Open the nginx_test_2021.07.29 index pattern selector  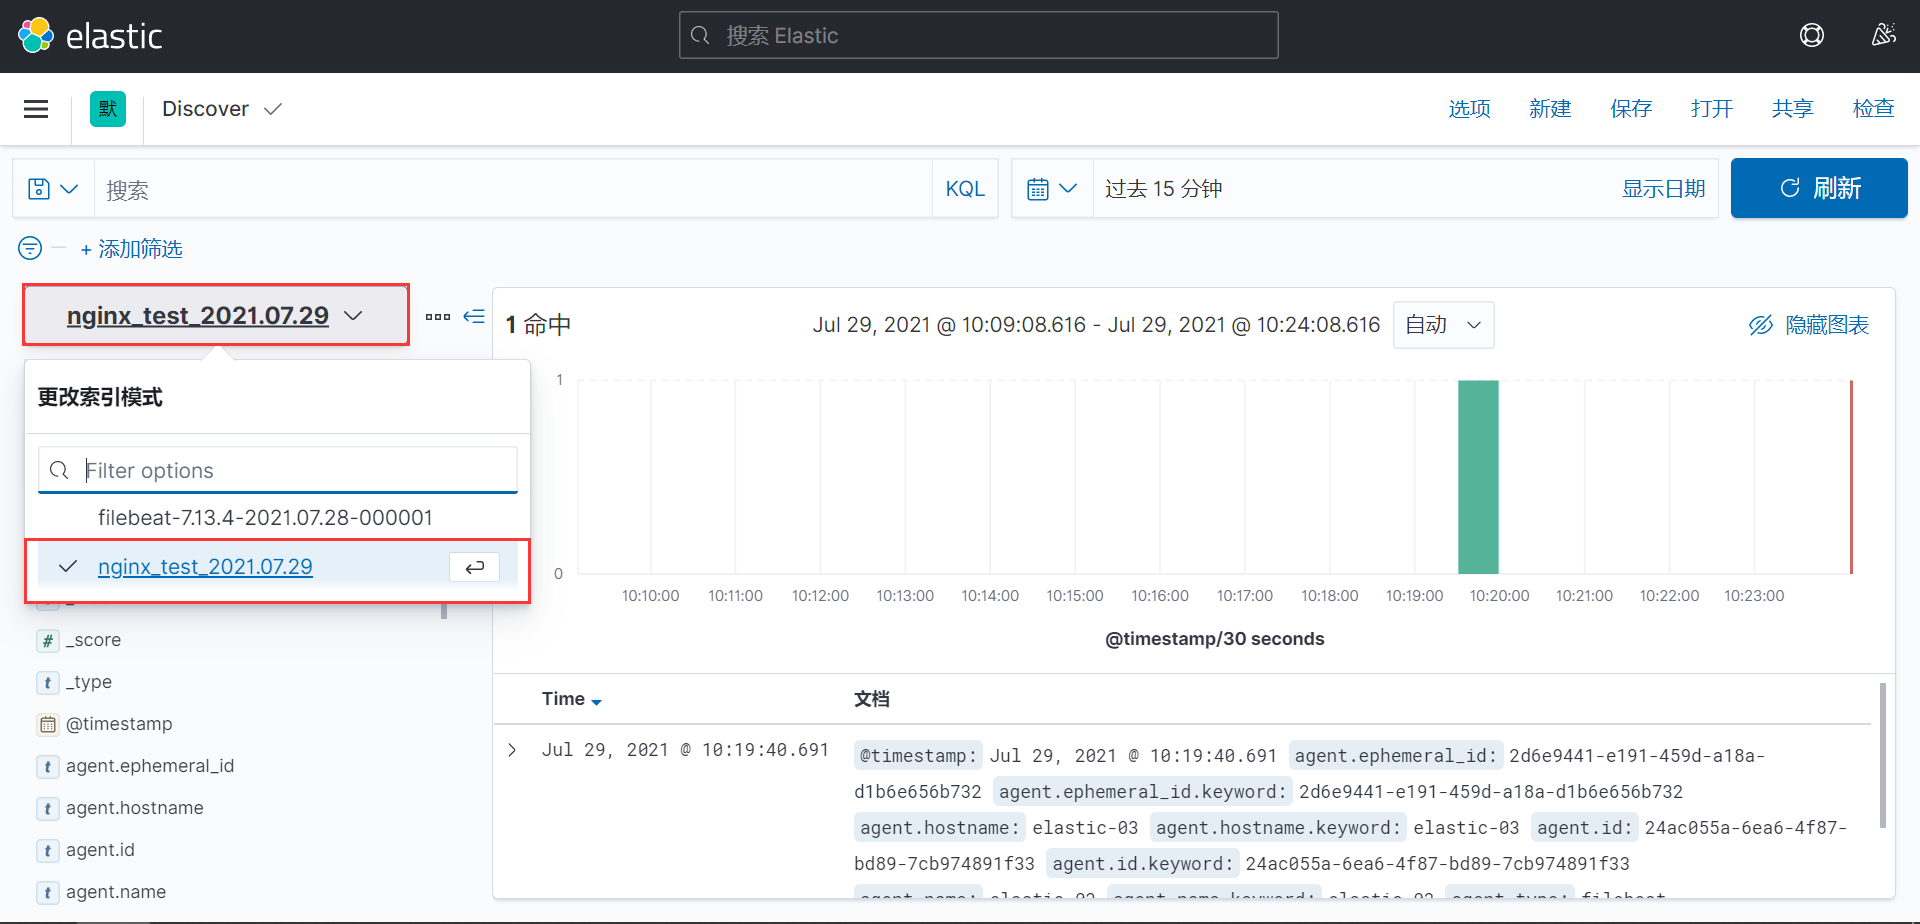[x=216, y=316]
